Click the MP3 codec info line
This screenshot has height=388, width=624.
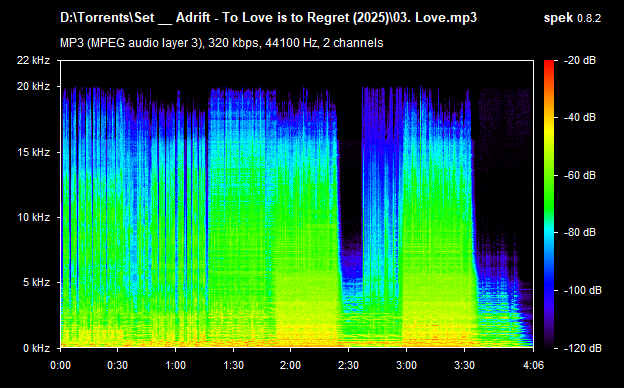point(222,43)
